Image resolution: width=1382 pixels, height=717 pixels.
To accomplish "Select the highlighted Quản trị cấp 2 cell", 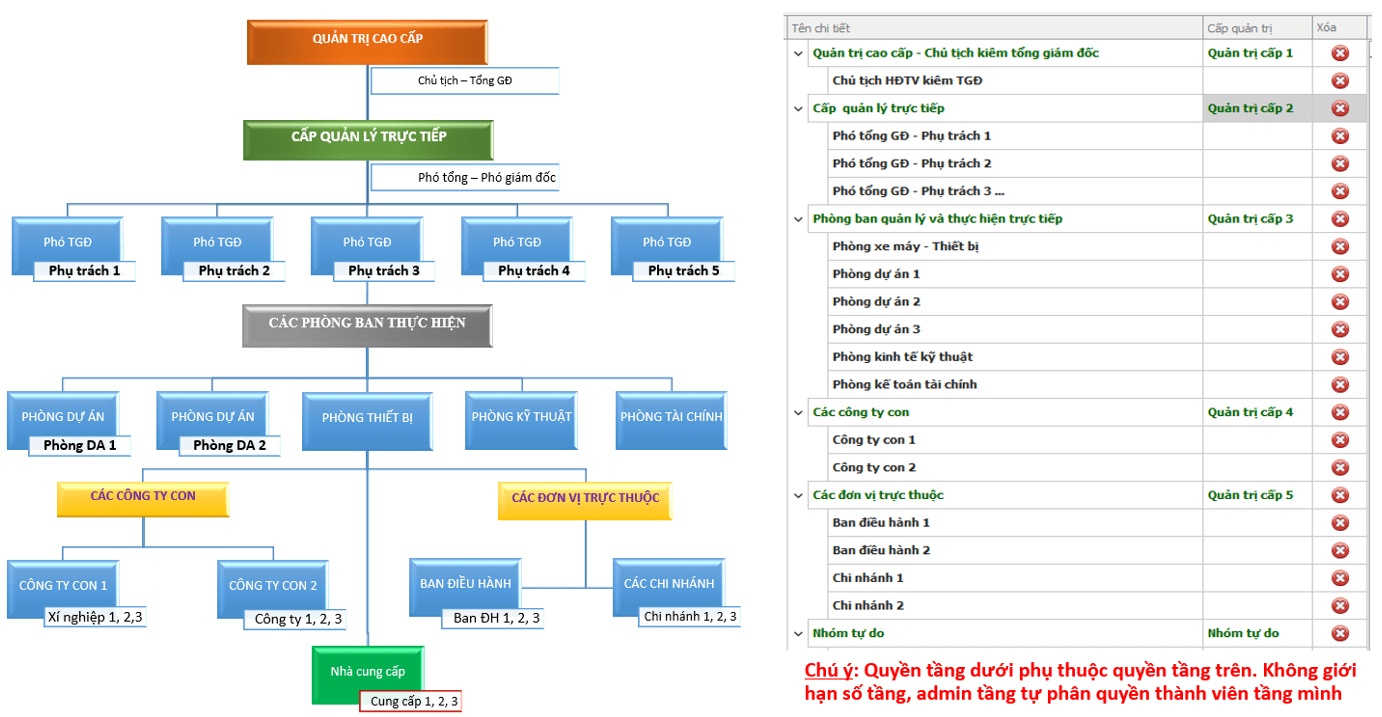I will tap(1257, 108).
